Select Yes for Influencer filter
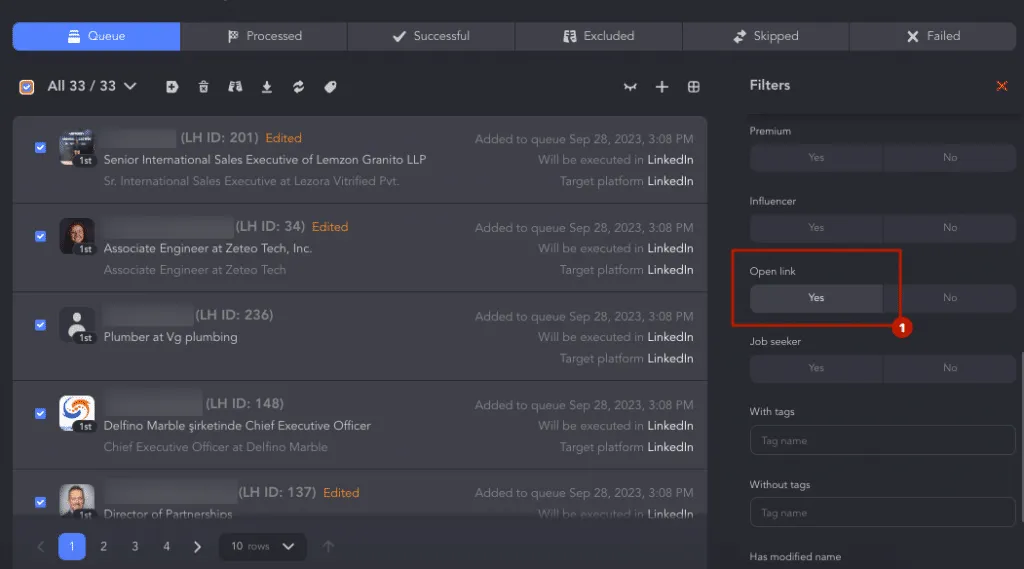 816,227
